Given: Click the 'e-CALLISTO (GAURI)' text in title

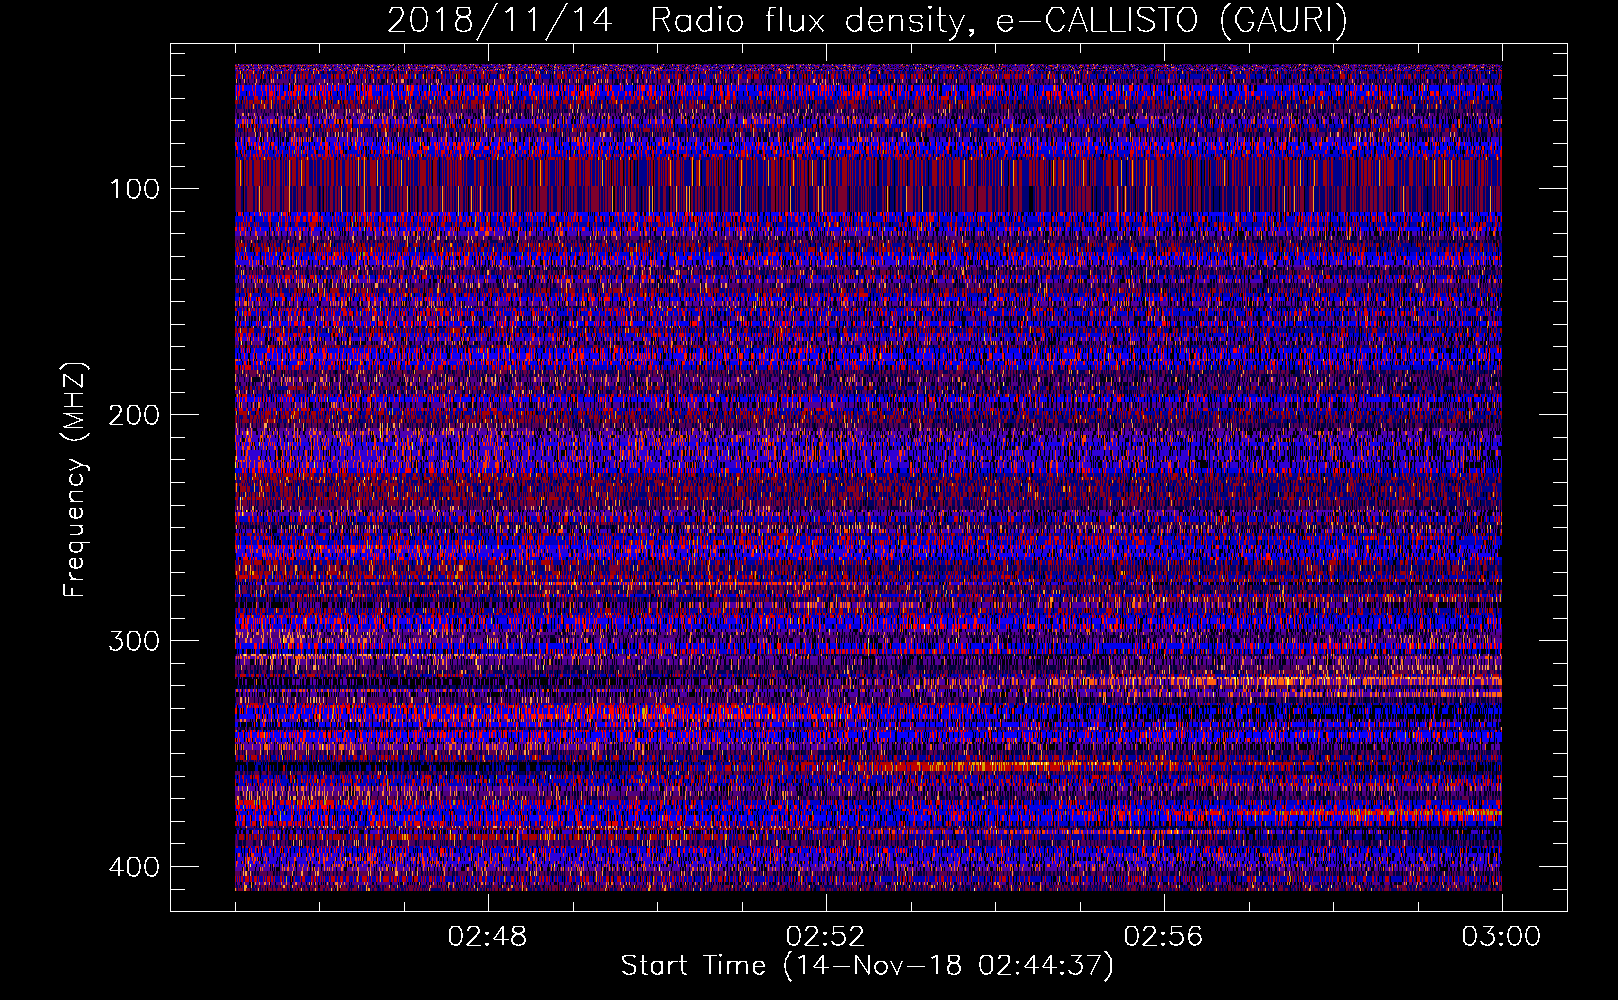Looking at the screenshot, I should (x=1171, y=21).
